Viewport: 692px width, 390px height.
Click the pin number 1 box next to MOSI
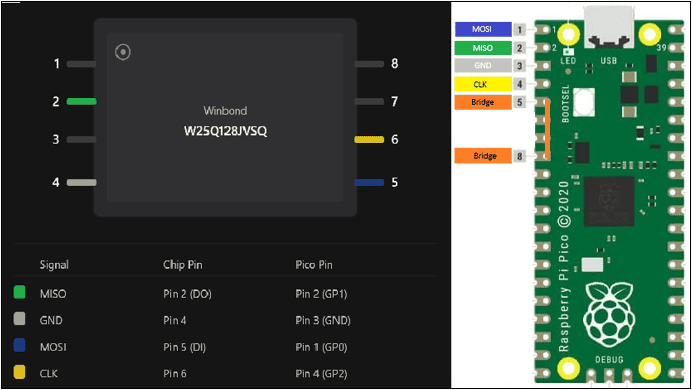(520, 30)
